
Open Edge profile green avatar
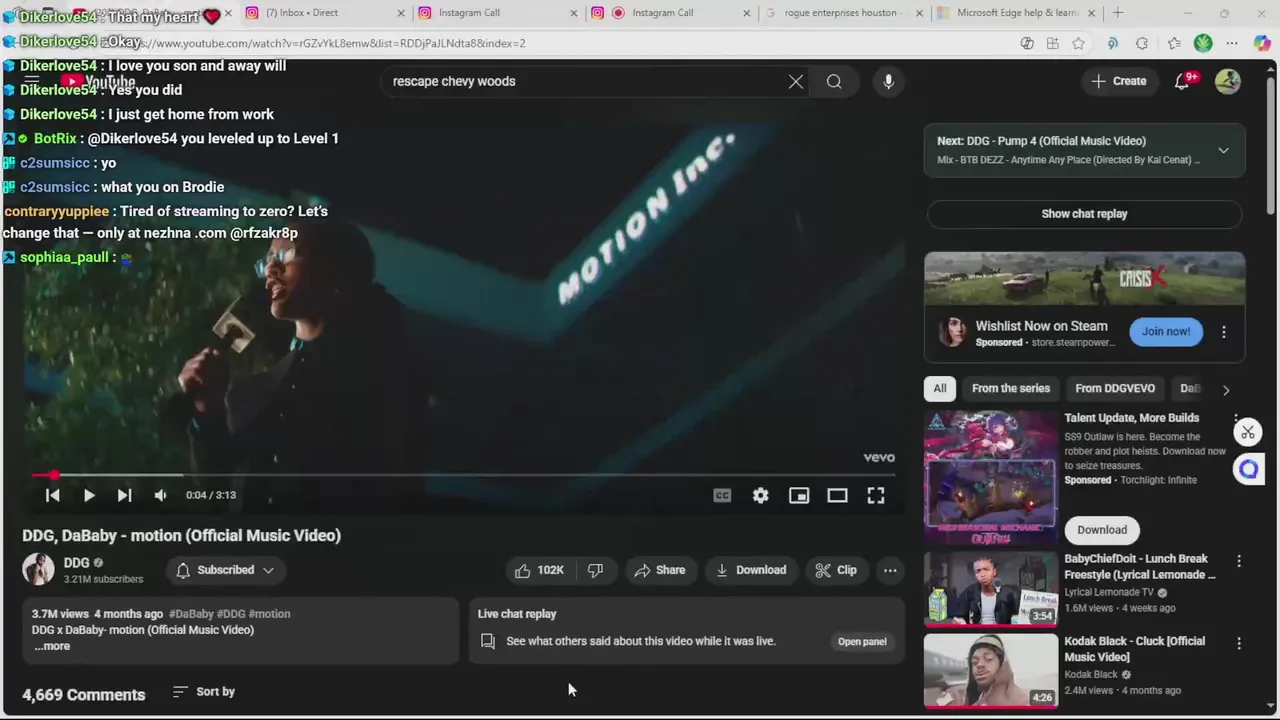click(1203, 43)
